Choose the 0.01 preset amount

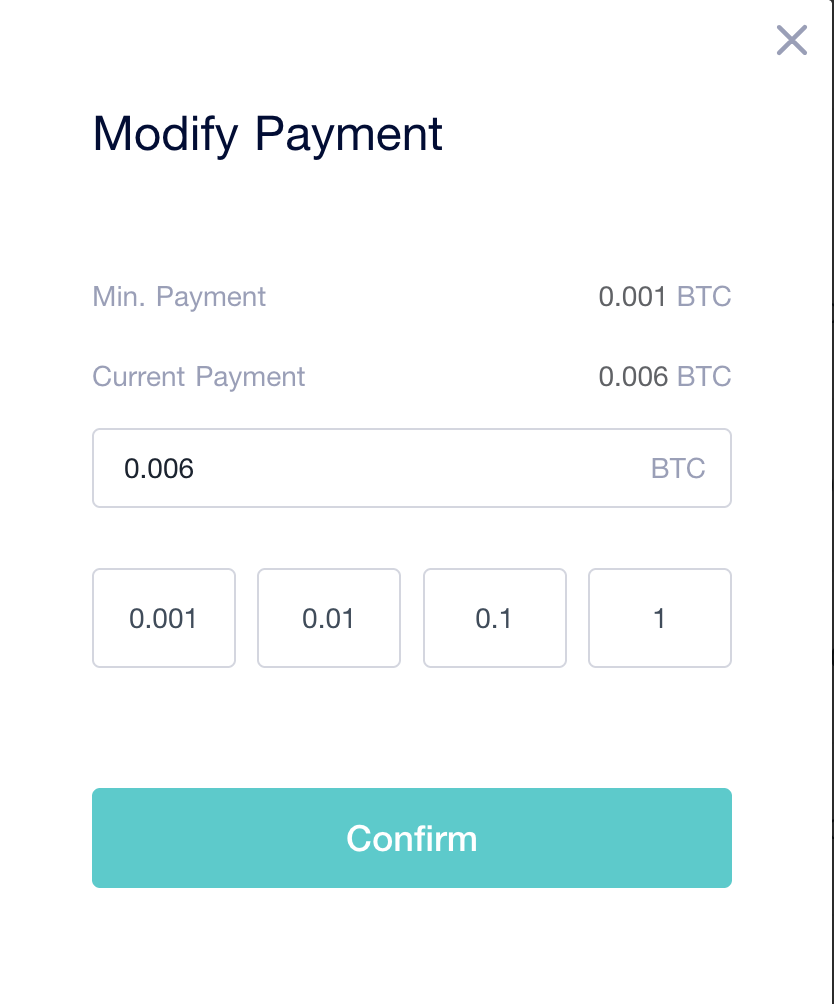329,618
